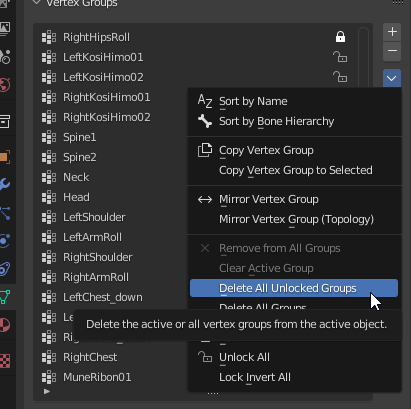Unlock the RightHipsRoll vertex group

tap(340, 37)
